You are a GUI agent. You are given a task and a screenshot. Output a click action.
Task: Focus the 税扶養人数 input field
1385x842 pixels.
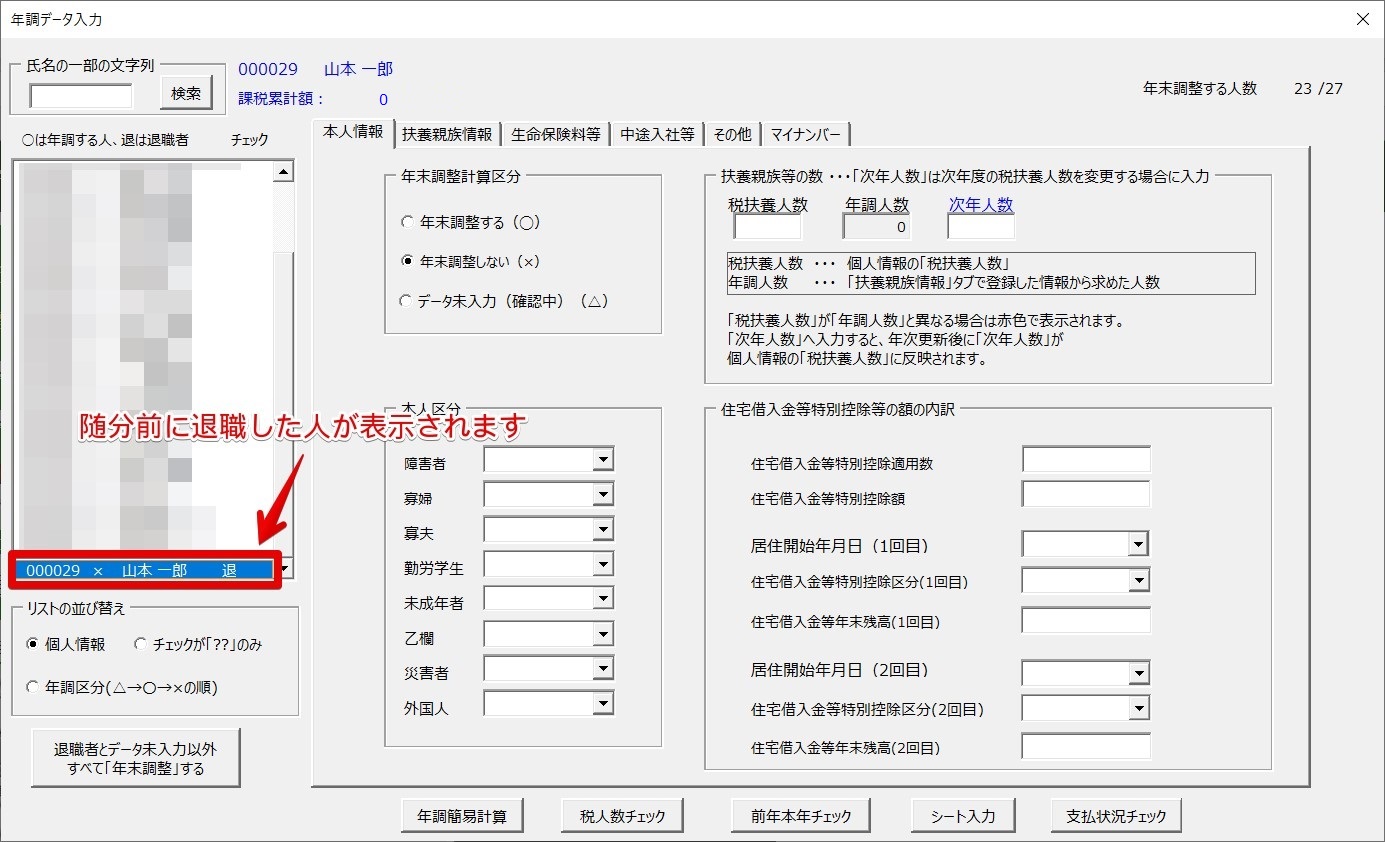[x=768, y=227]
